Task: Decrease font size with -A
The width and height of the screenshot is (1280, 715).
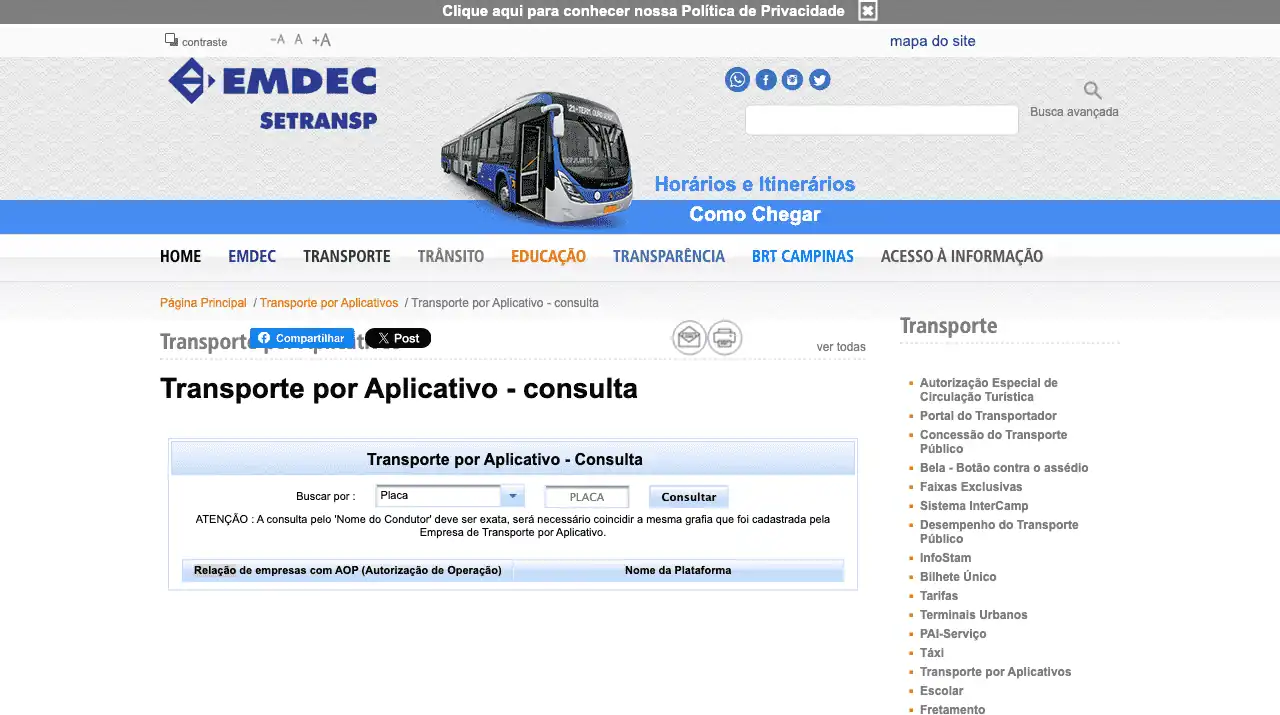Action: pos(277,40)
